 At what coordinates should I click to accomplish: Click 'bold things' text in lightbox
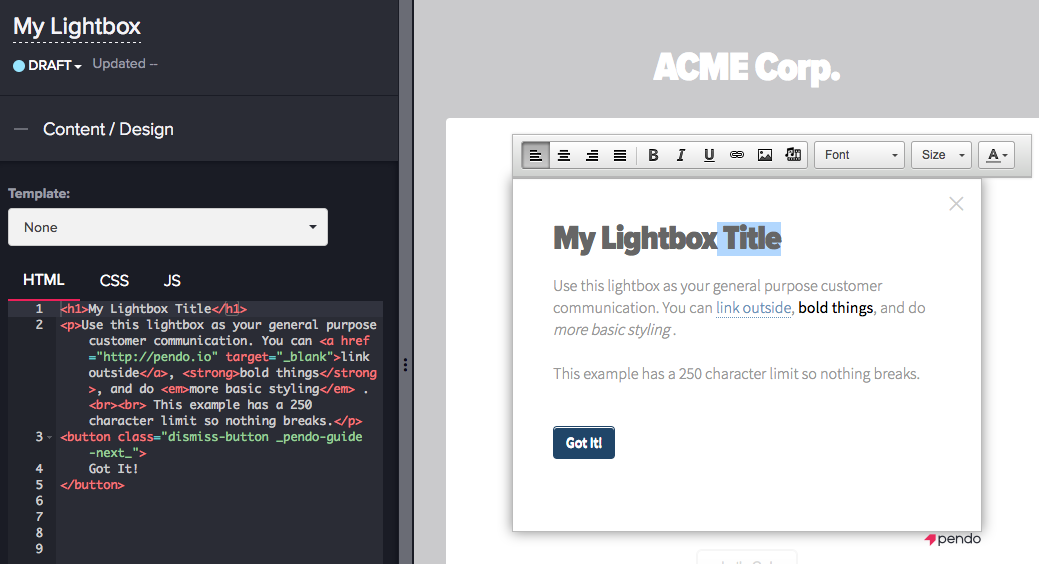[x=836, y=308]
